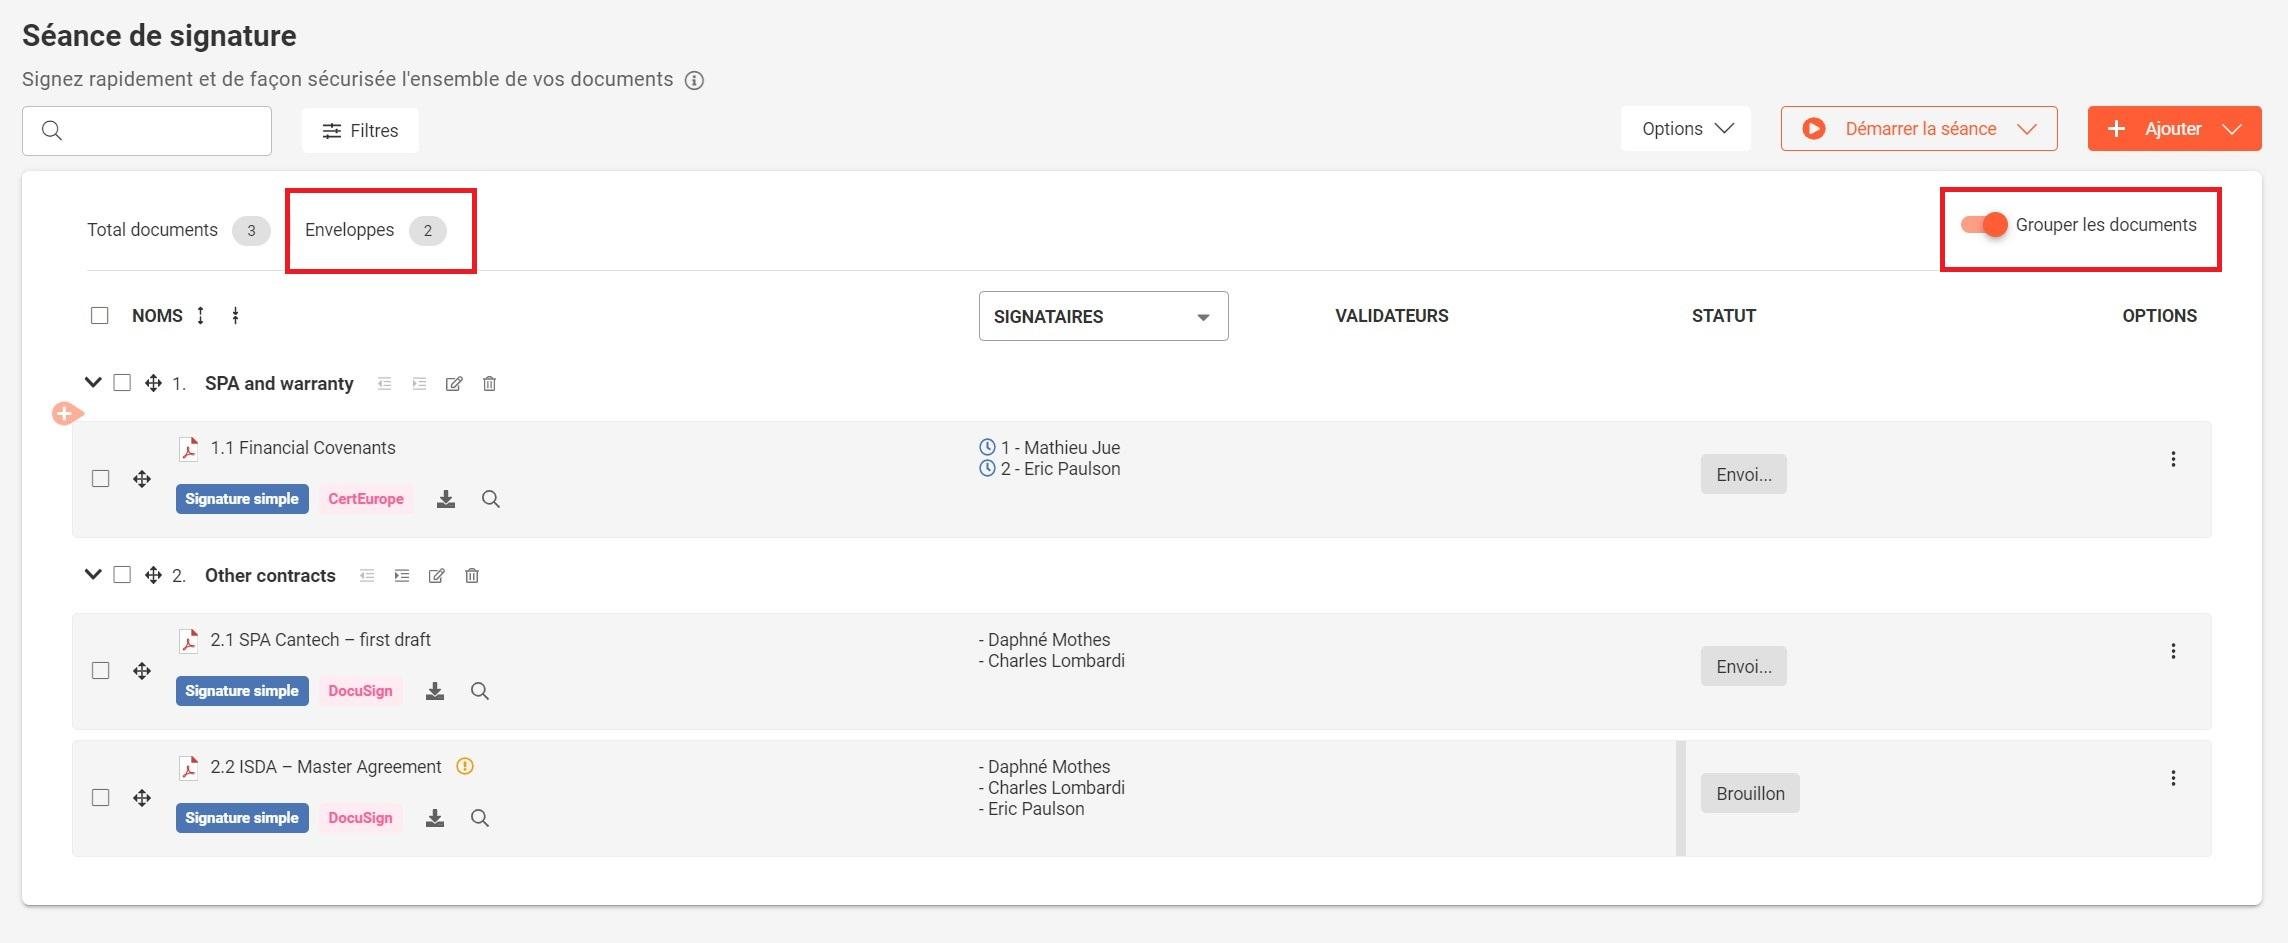This screenshot has width=2288, height=943.
Task: Open the SIGNATAIRES dropdown
Action: [x=1103, y=316]
